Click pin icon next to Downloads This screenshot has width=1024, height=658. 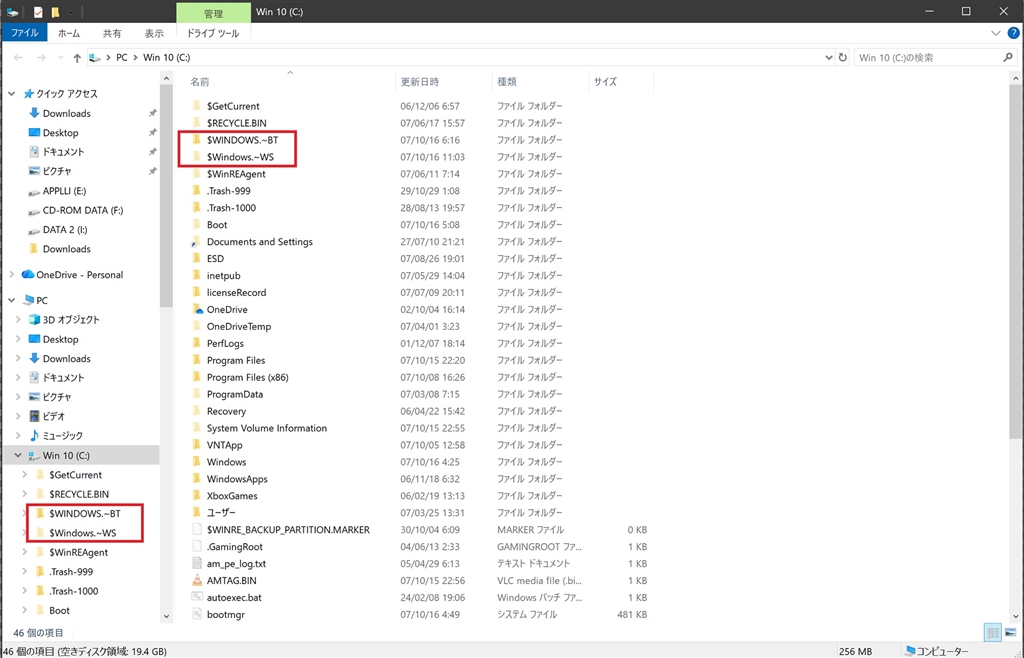coord(152,114)
